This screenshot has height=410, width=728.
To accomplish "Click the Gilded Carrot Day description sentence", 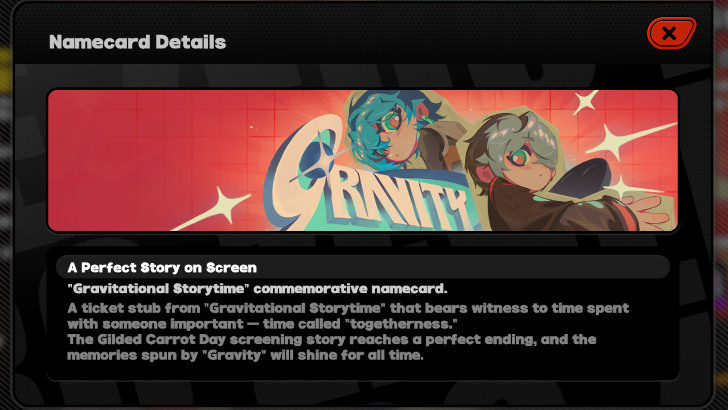I will pos(332,347).
